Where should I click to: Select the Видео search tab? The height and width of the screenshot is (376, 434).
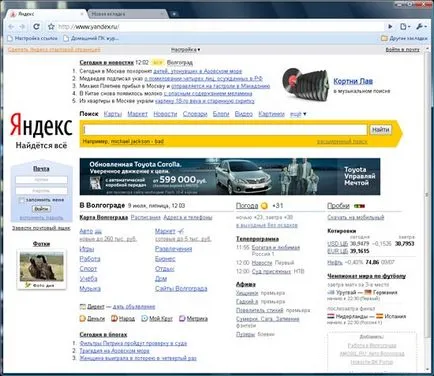[244, 114]
